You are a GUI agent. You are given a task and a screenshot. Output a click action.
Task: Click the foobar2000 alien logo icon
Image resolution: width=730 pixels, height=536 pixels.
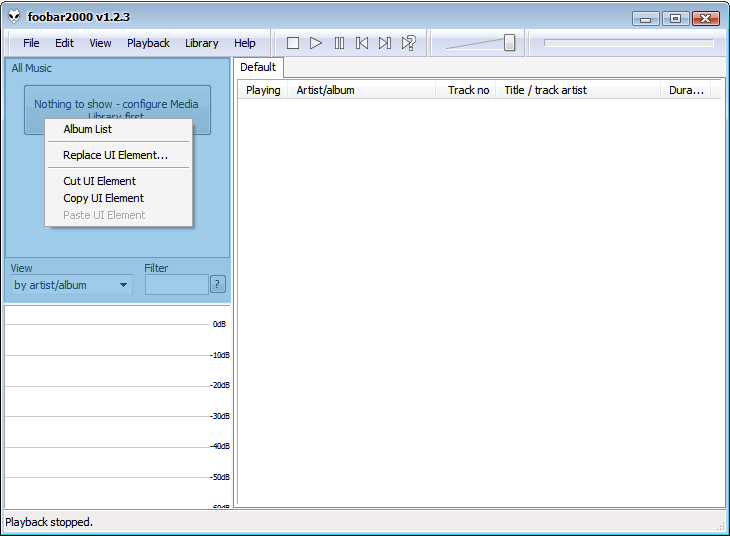coord(14,17)
